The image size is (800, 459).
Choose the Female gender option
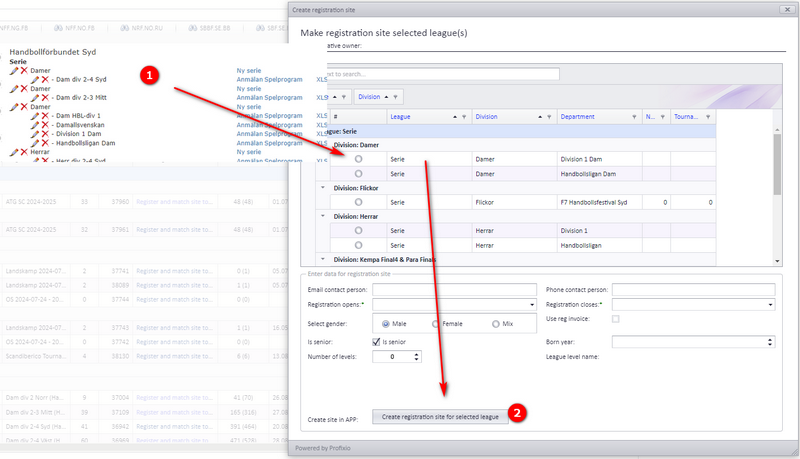coord(435,324)
